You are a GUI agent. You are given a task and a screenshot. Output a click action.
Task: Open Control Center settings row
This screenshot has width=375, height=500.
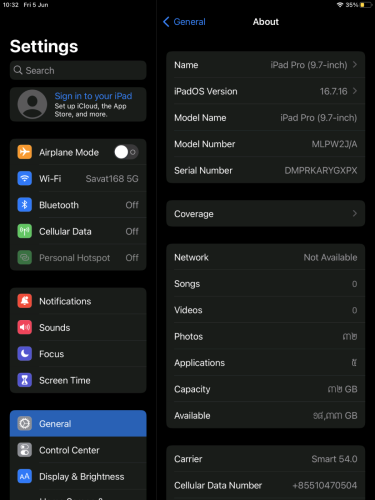point(78,450)
